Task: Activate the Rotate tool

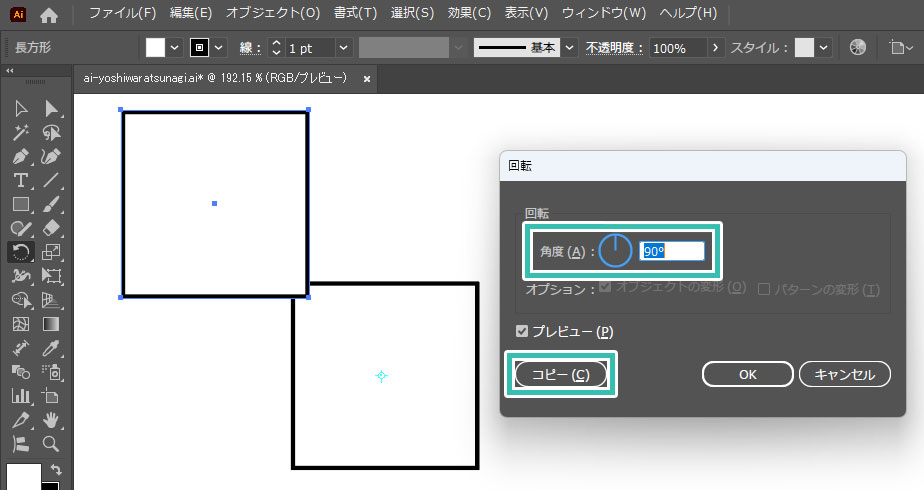Action: [x=20, y=252]
